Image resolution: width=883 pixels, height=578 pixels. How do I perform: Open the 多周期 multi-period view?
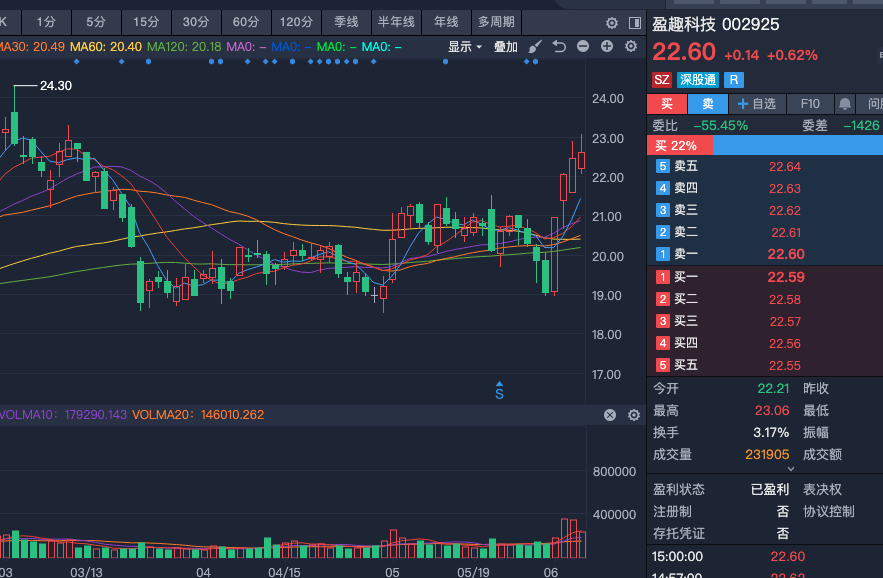point(496,22)
